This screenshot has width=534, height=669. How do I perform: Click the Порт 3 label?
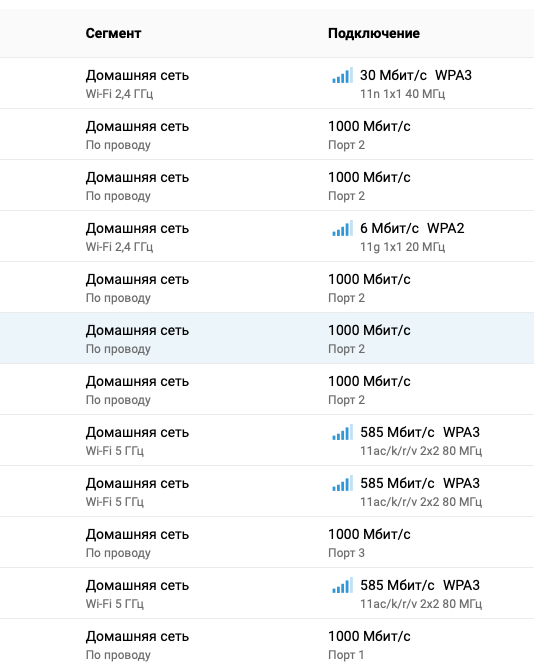(x=346, y=553)
